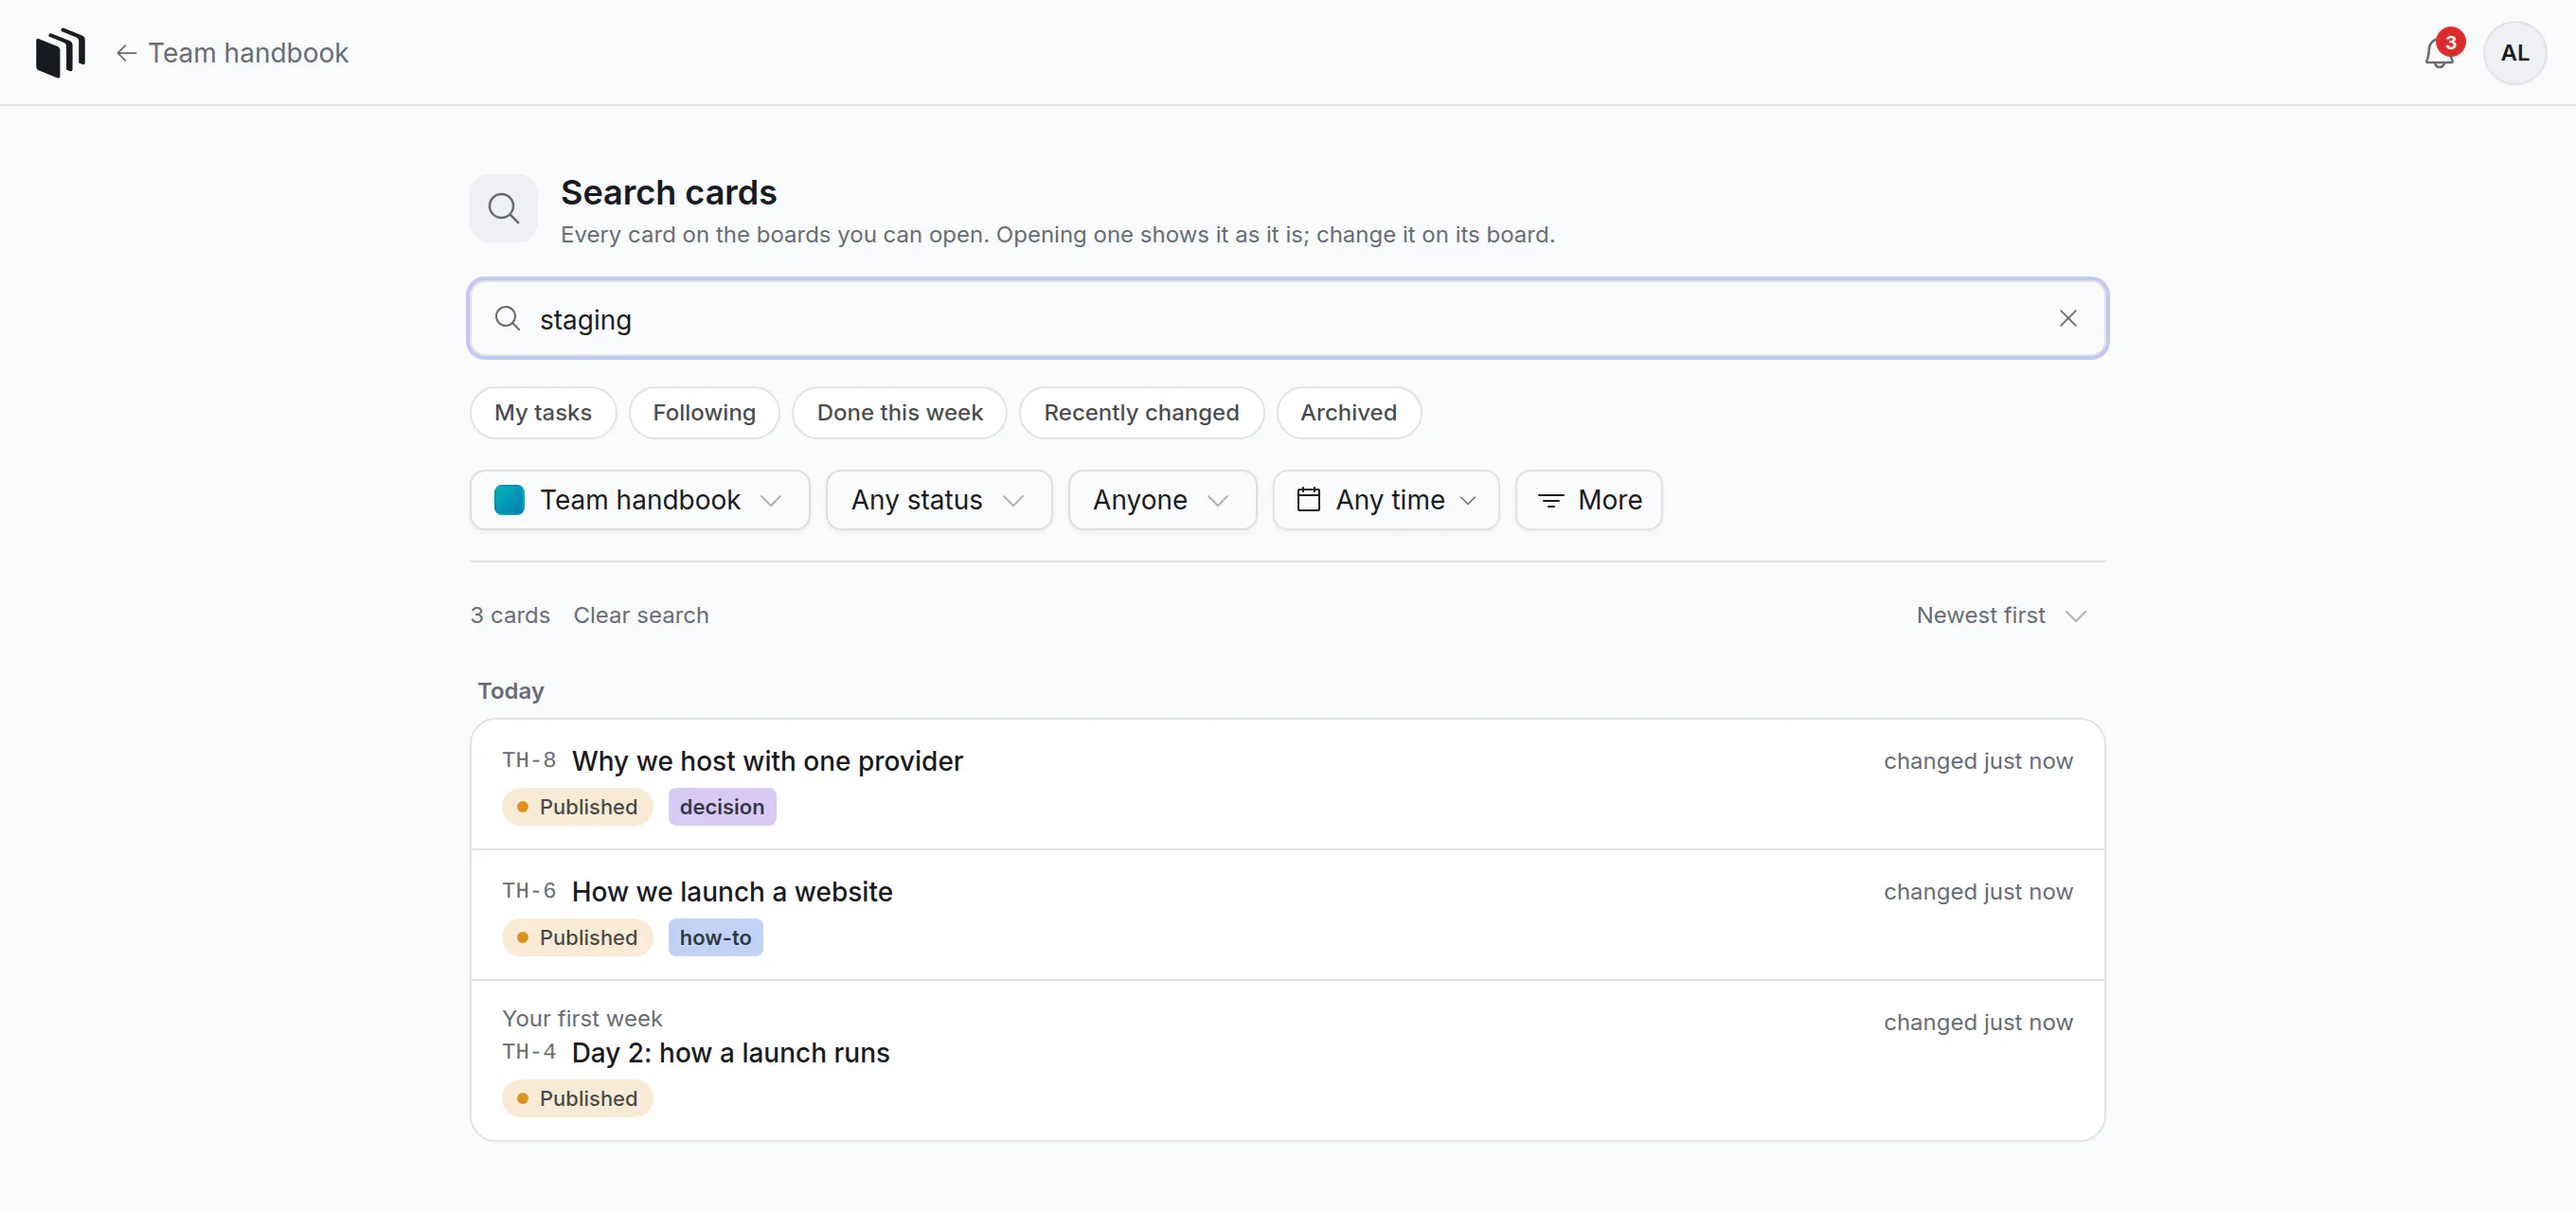
Task: Click the large search cards icon
Action: tap(504, 208)
